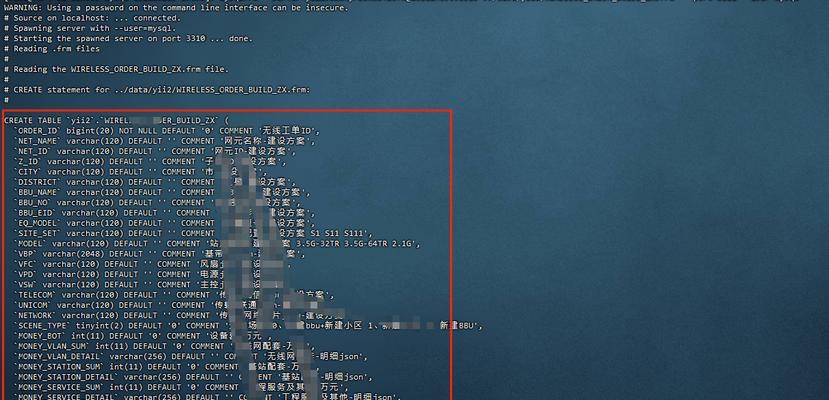This screenshot has width=829, height=400.
Task: Select the `MONEY_STATION_DETAIL` column line
Action: [x=193, y=377]
